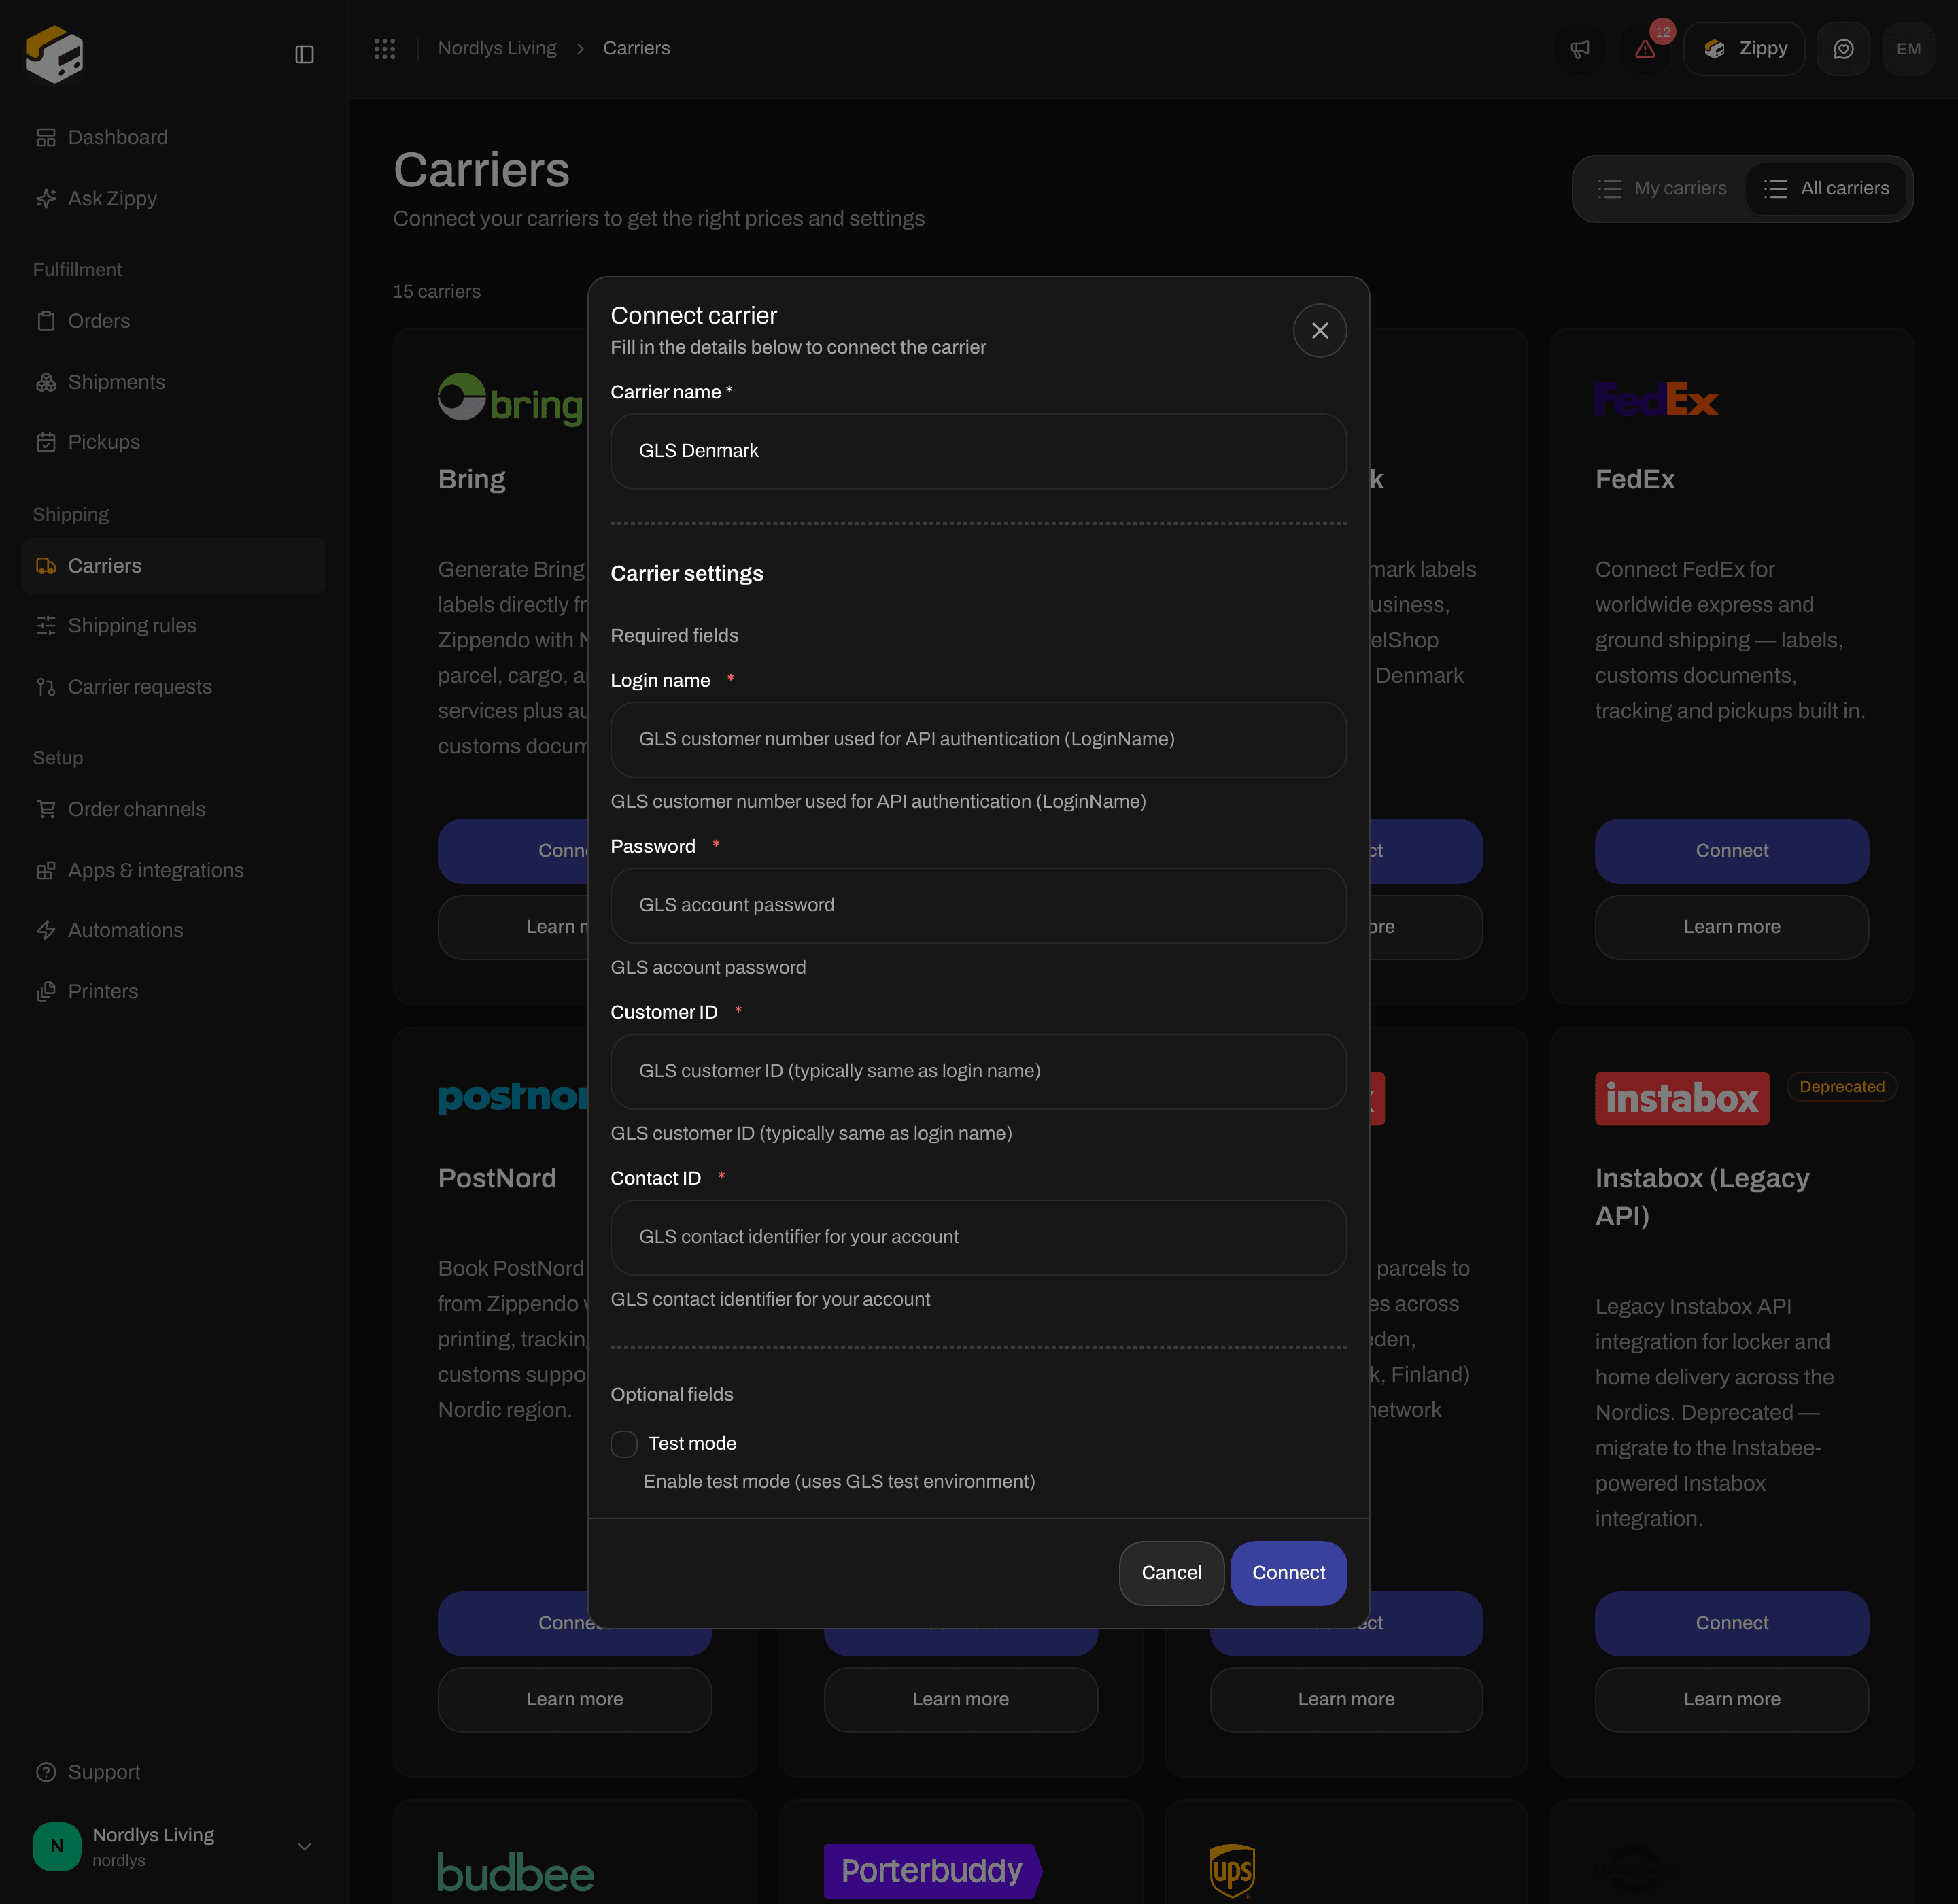The height and width of the screenshot is (1904, 1958).
Task: Click the Support help icon
Action: 46,1772
